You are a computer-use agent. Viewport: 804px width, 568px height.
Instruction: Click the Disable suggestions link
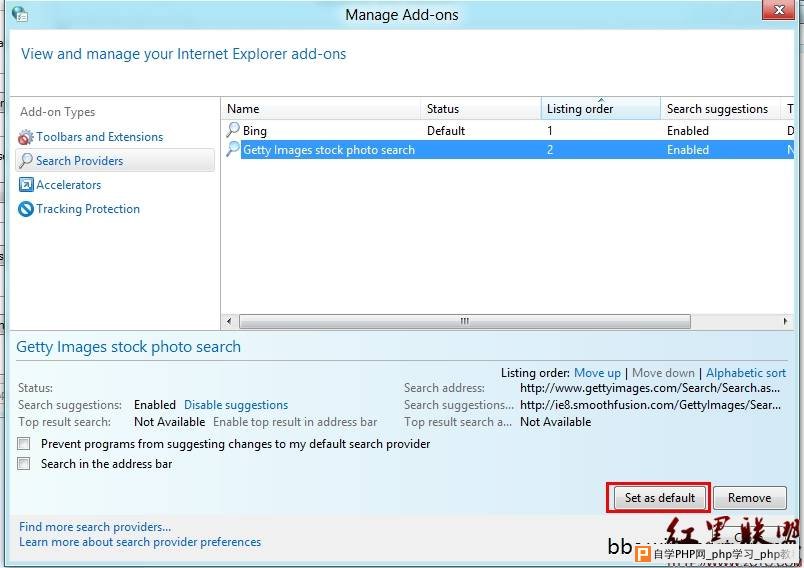236,405
